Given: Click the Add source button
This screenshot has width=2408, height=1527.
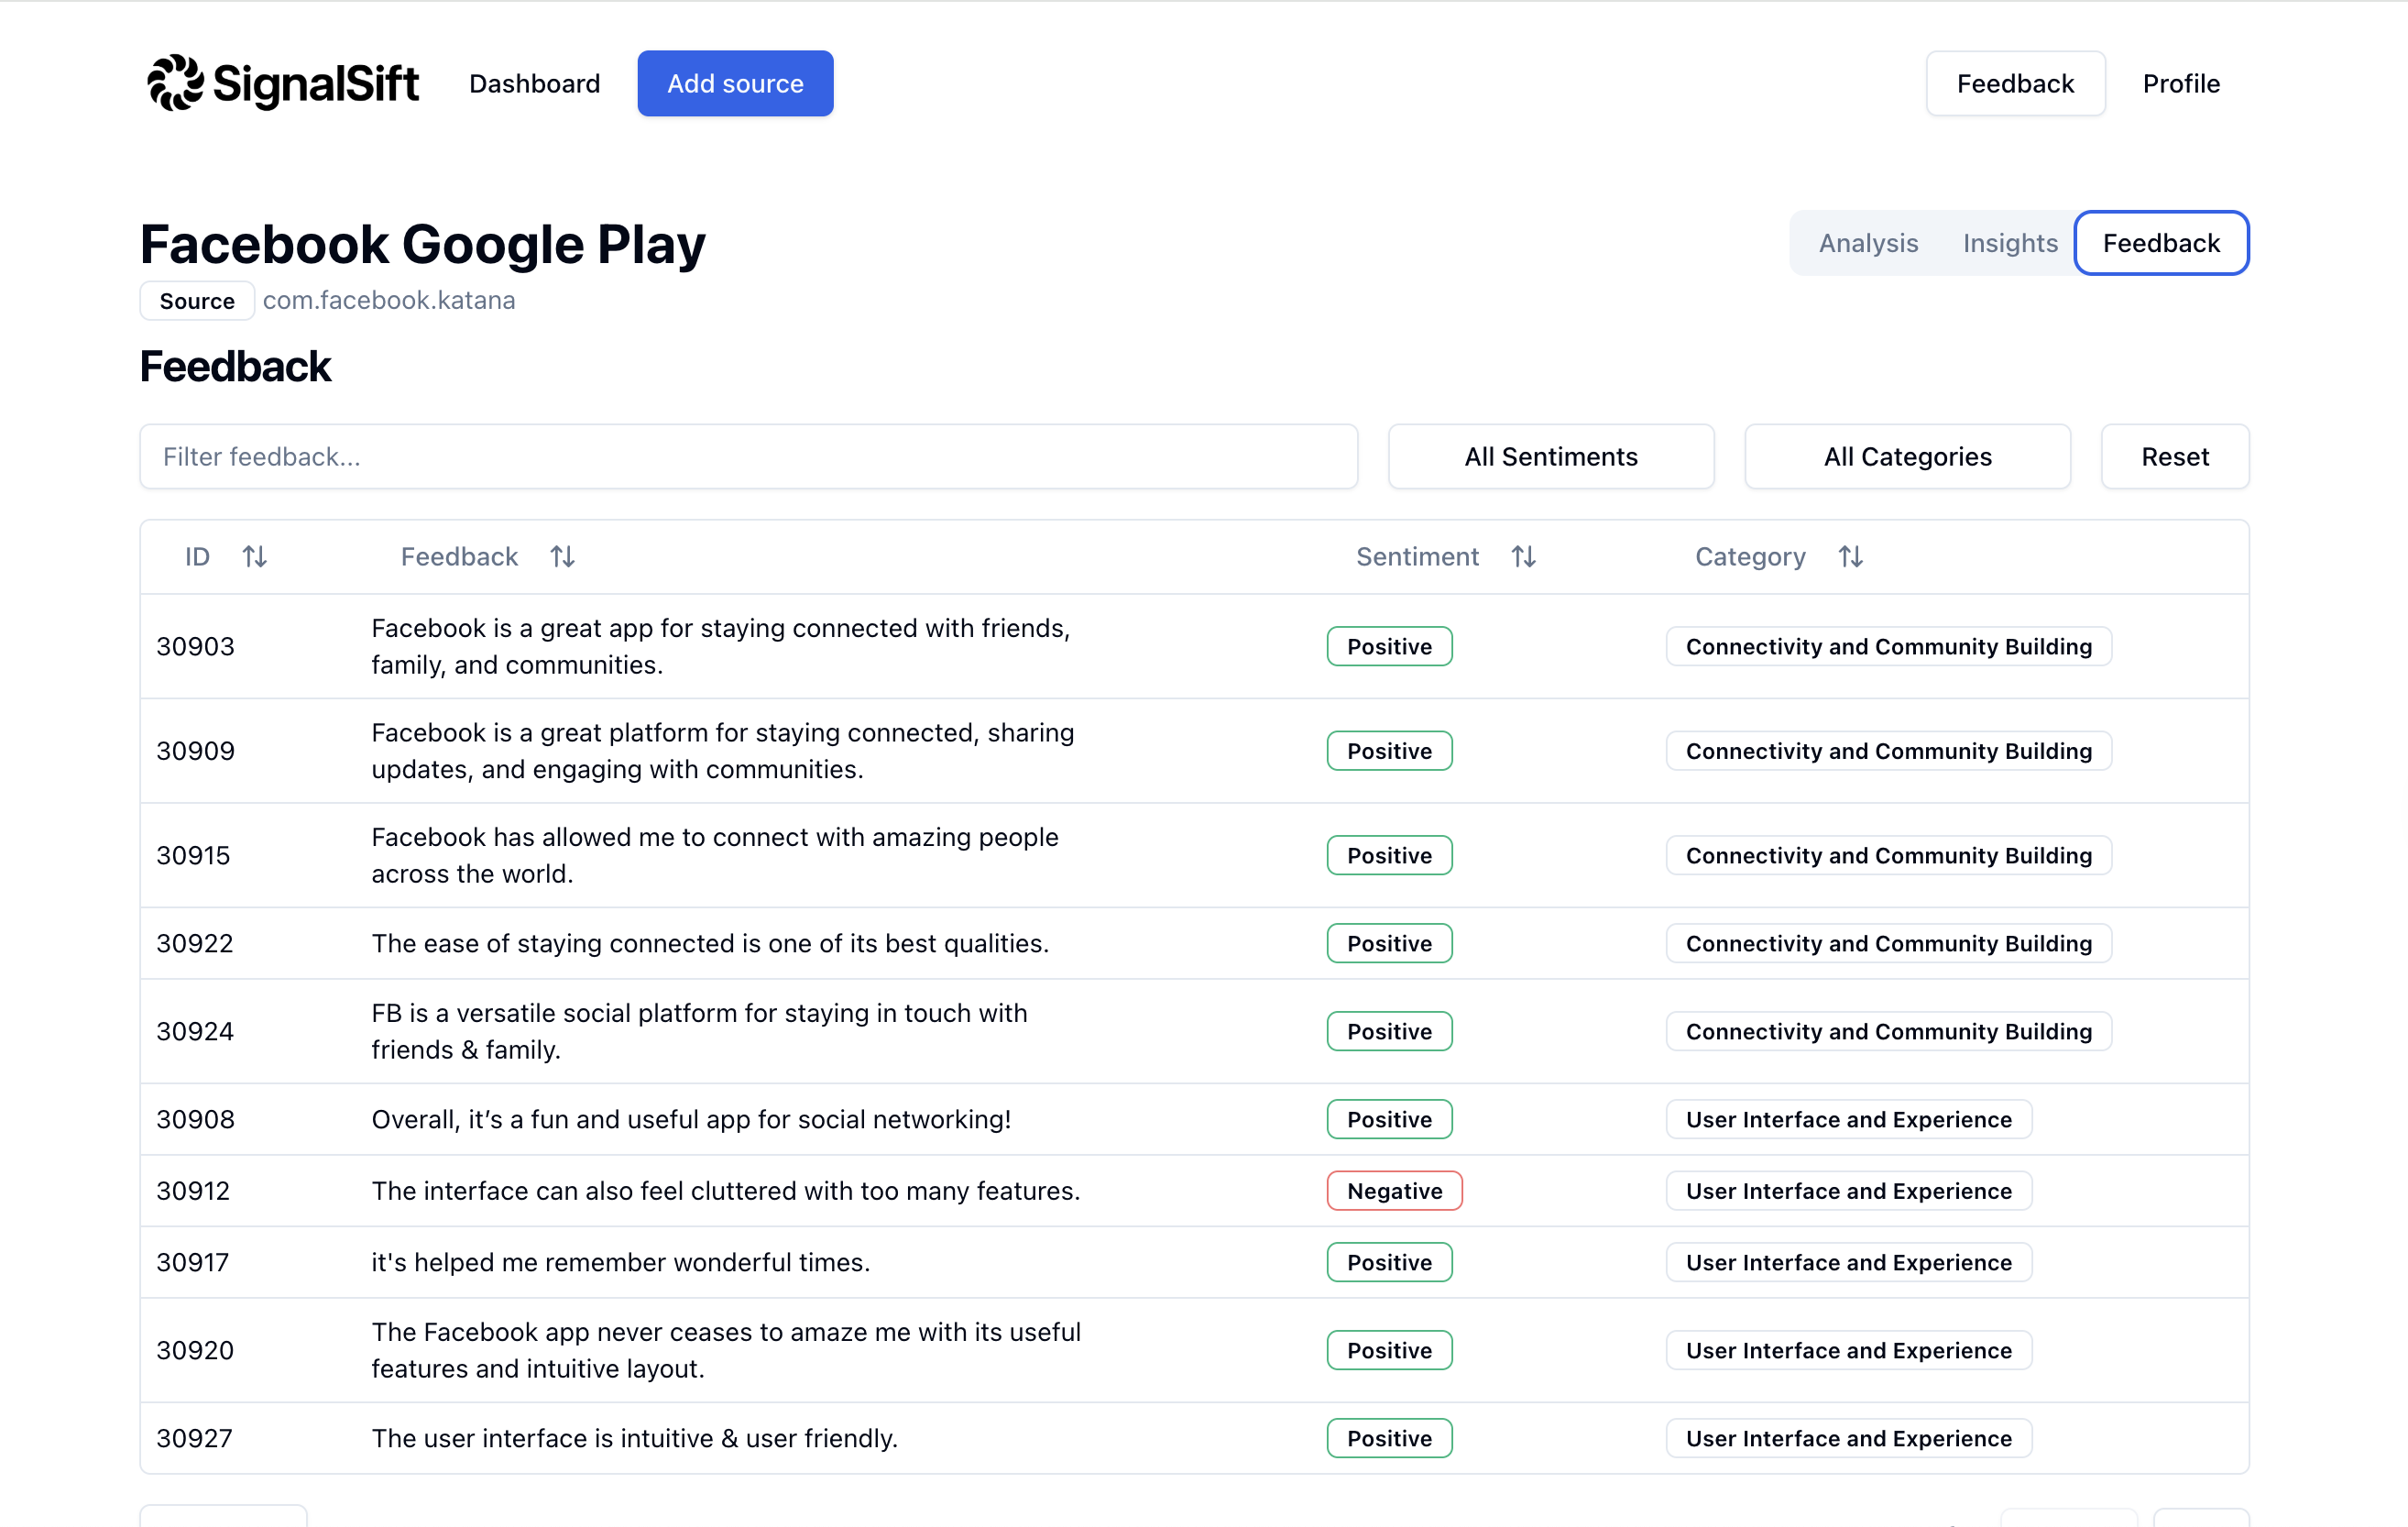Looking at the screenshot, I should 735,83.
